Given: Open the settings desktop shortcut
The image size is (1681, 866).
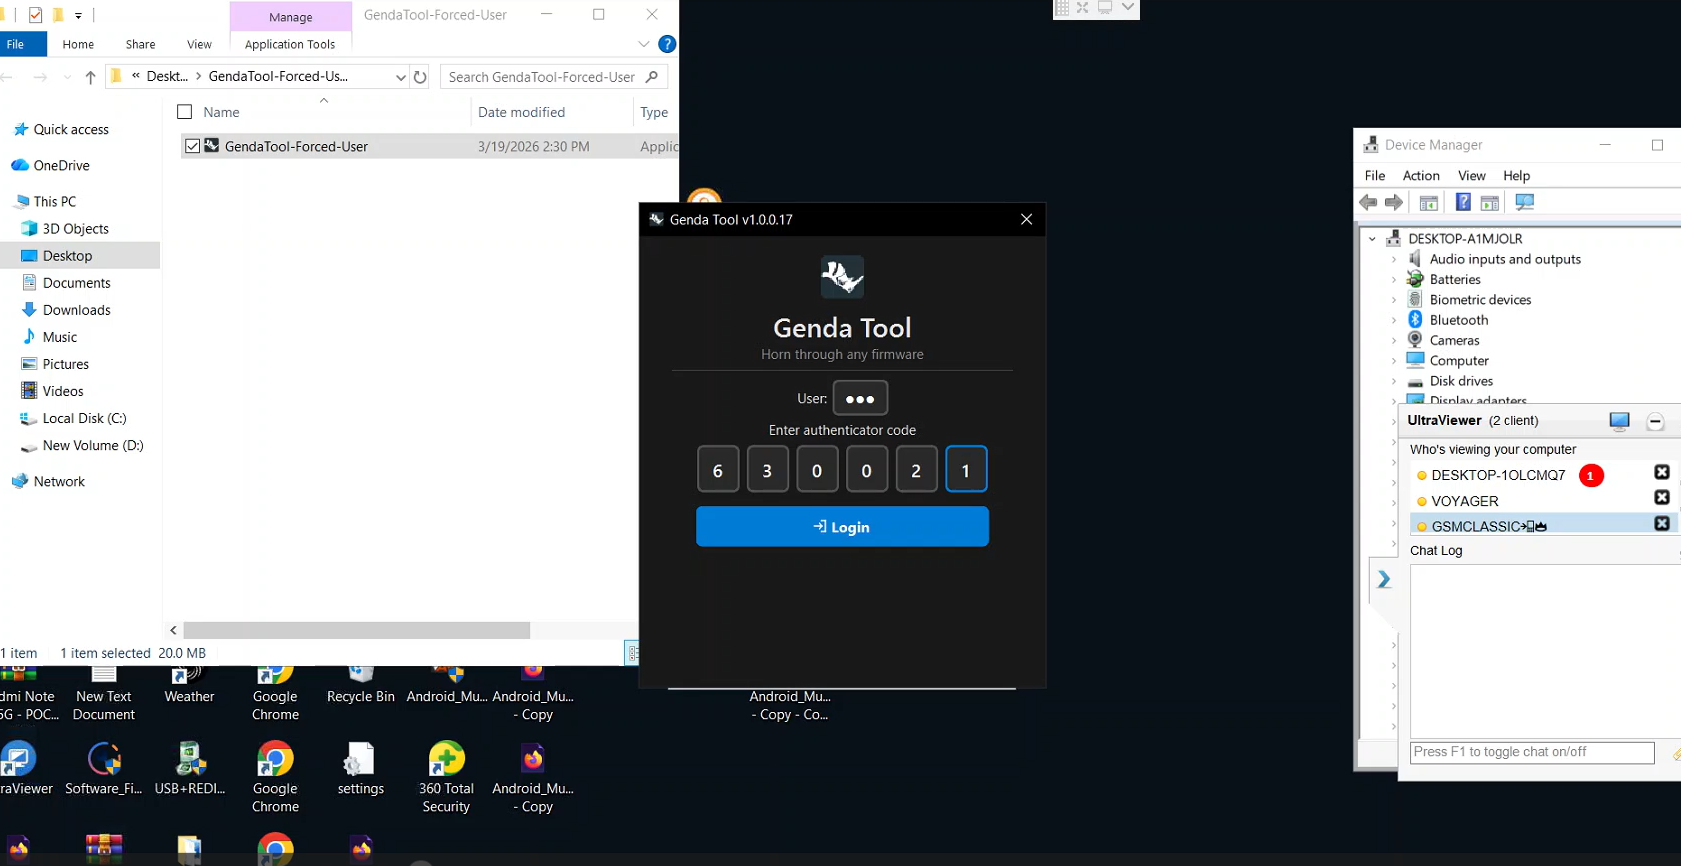Looking at the screenshot, I should (x=361, y=769).
